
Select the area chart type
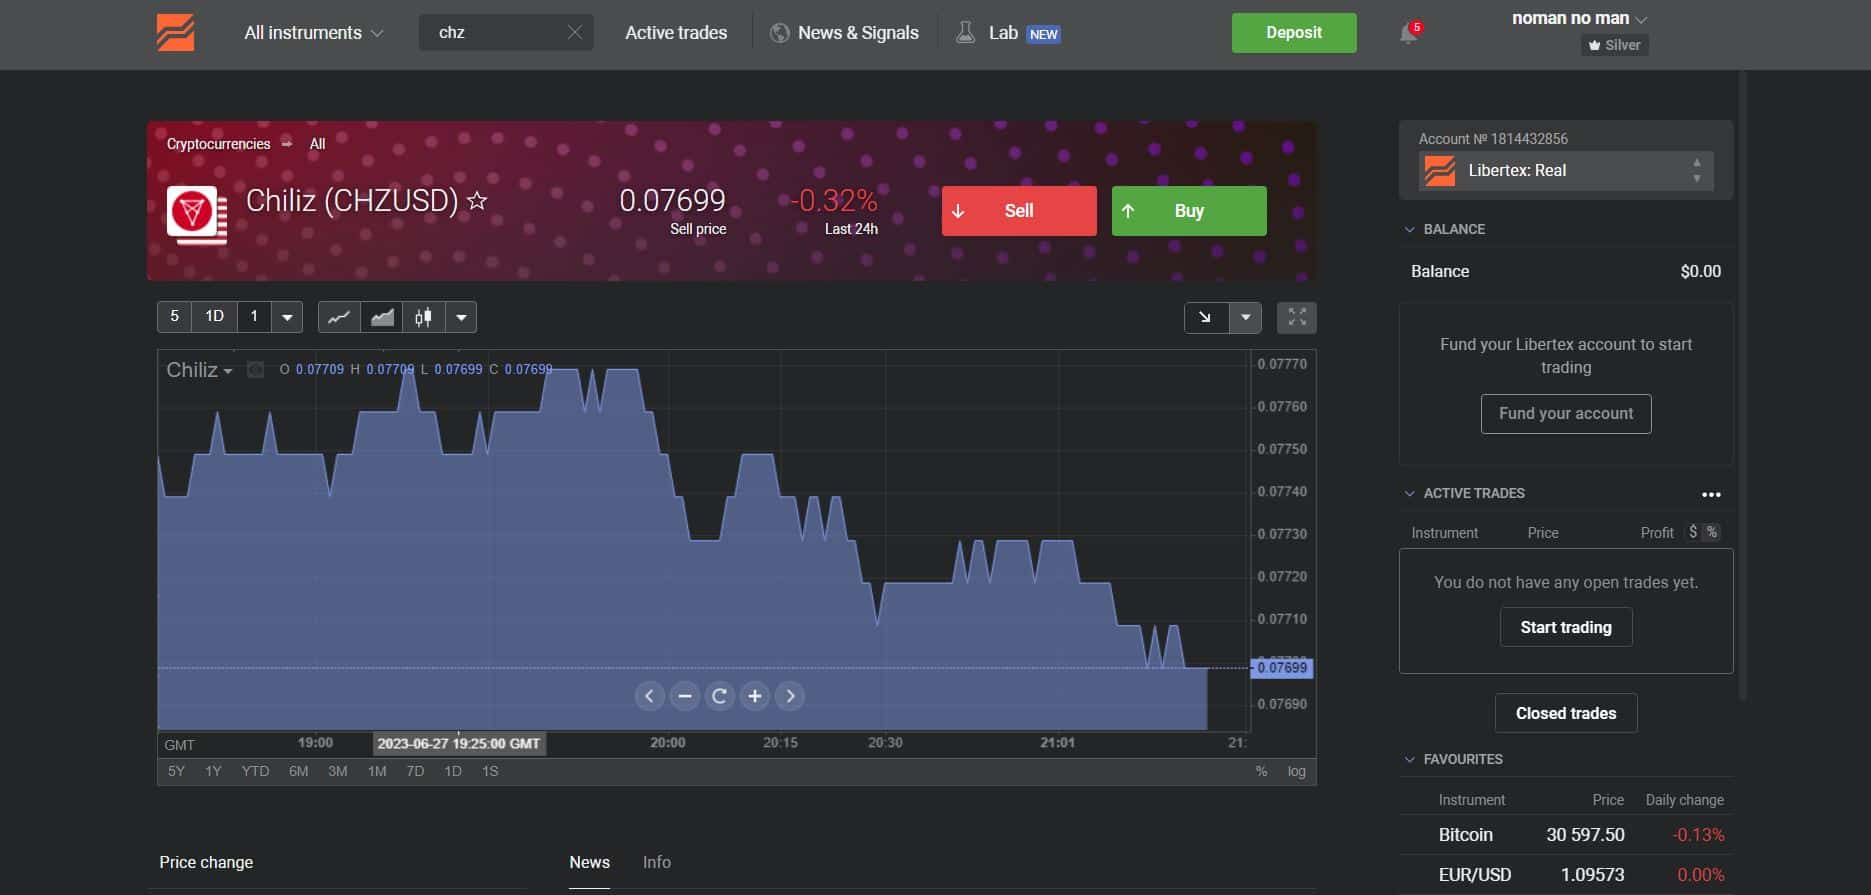pyautogui.click(x=382, y=317)
